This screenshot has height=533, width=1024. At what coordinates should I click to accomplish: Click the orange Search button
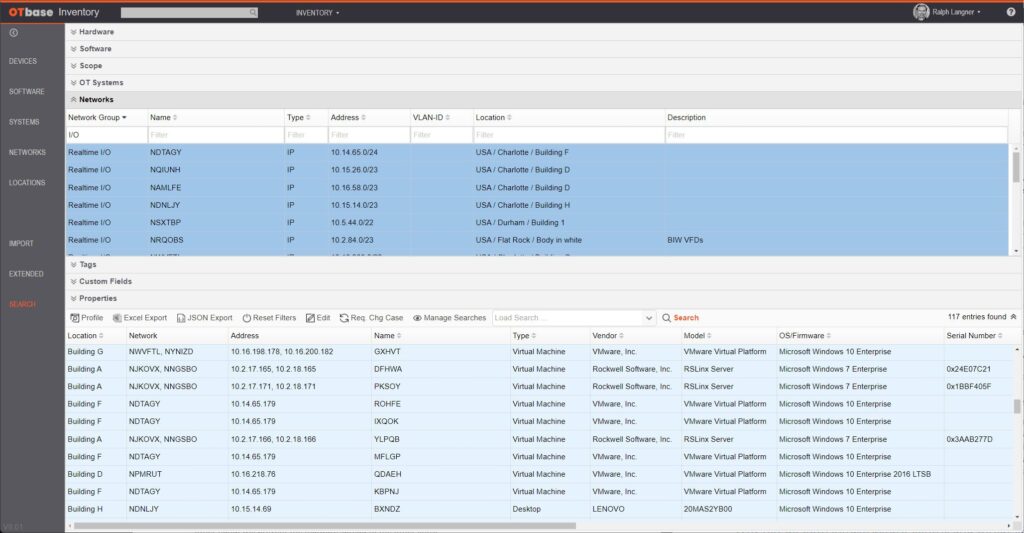click(680, 318)
